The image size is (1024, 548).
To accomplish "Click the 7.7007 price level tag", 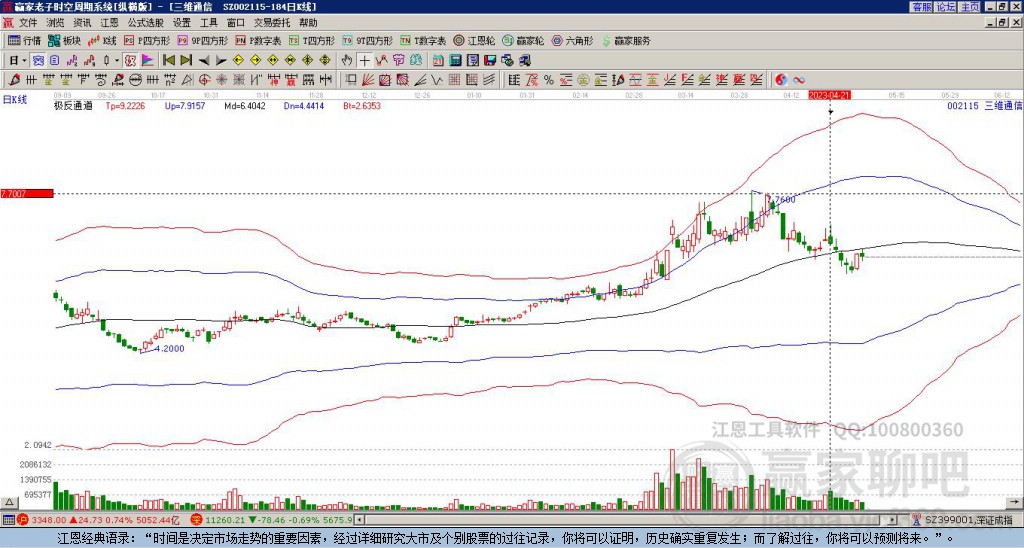I will point(26,193).
